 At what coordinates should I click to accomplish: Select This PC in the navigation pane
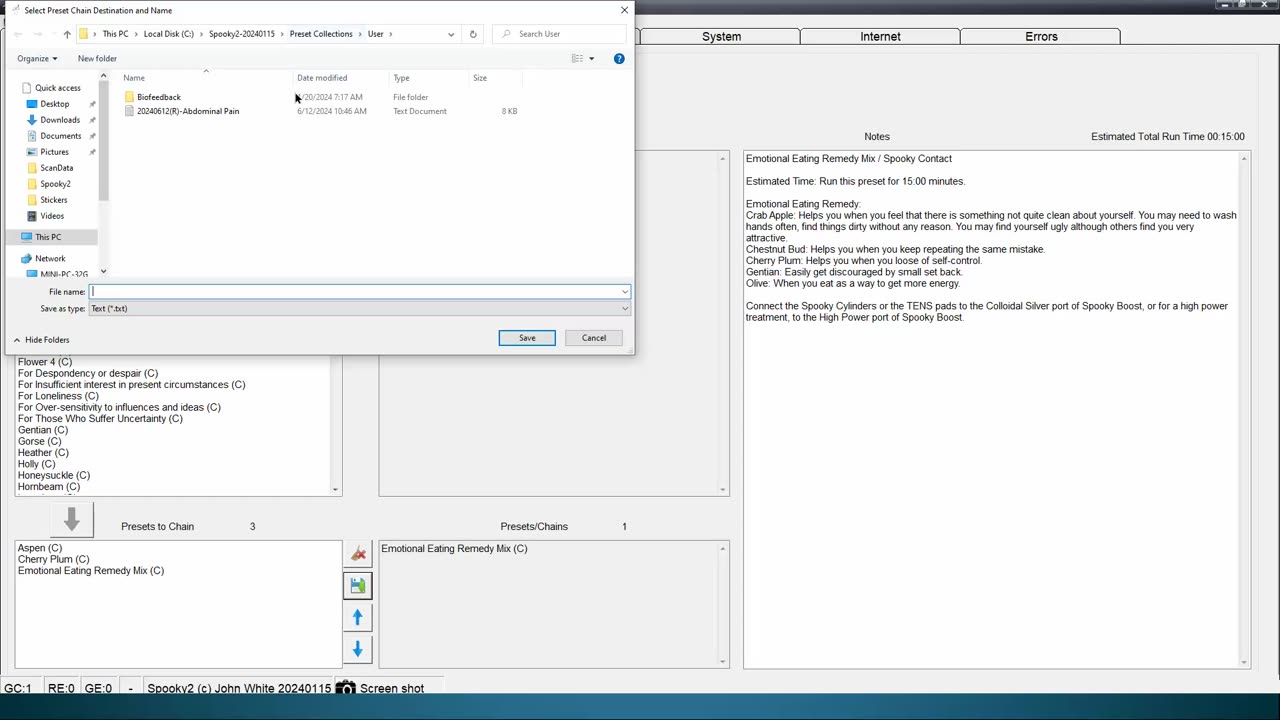point(48,237)
